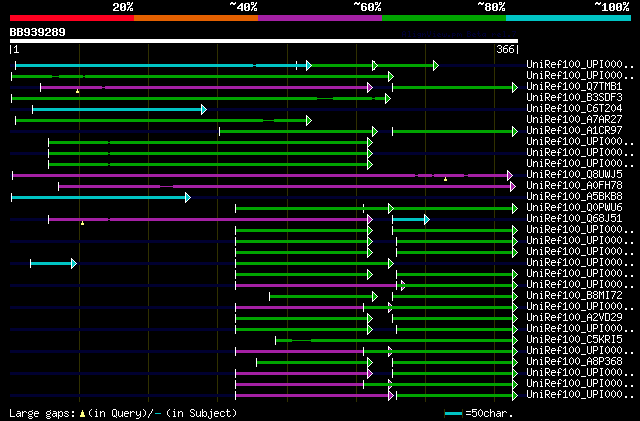Click the yellow gap marker in Q68J51 row
The image size is (640, 421).
pyautogui.click(x=82, y=223)
